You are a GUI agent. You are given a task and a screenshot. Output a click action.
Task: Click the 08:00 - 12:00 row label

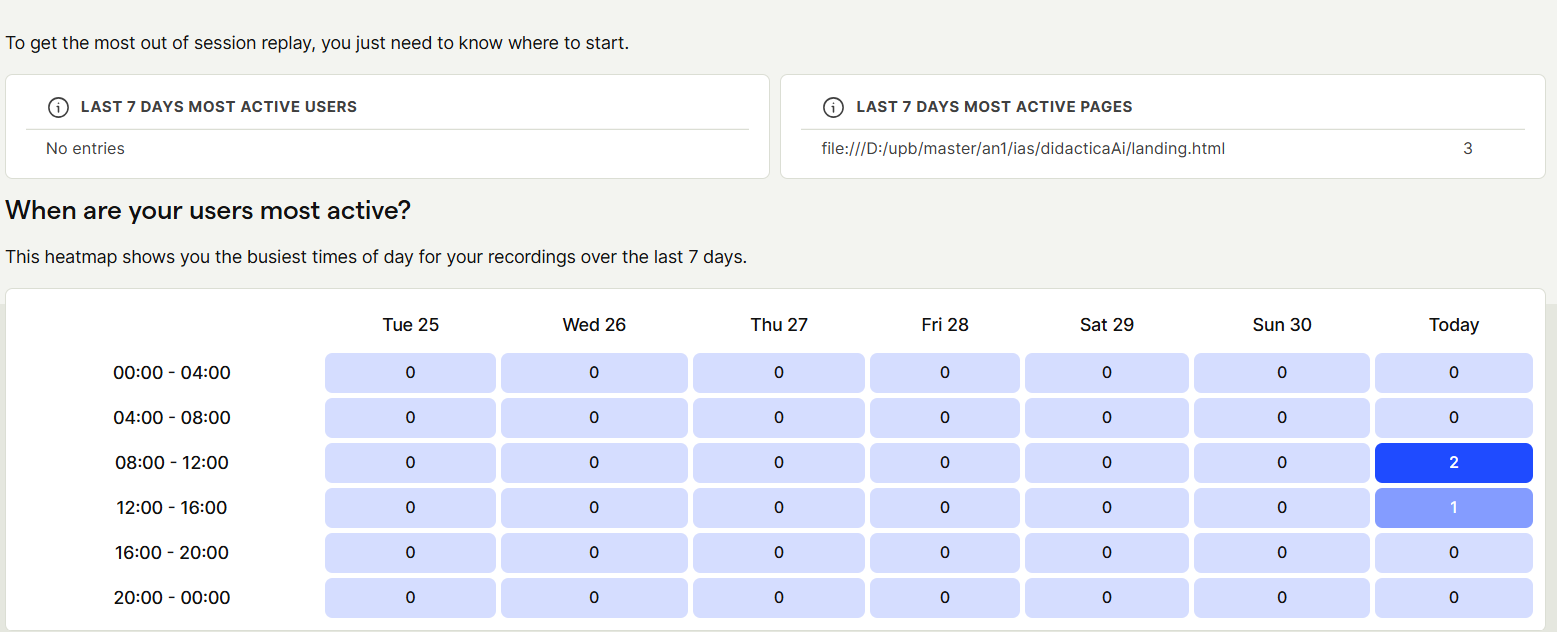(172, 463)
